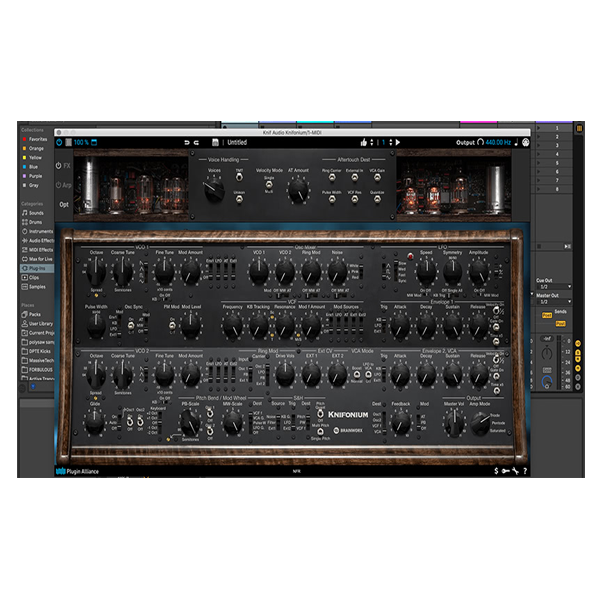Click the preset stepper arrows beside thumbs-up

pos(372,142)
